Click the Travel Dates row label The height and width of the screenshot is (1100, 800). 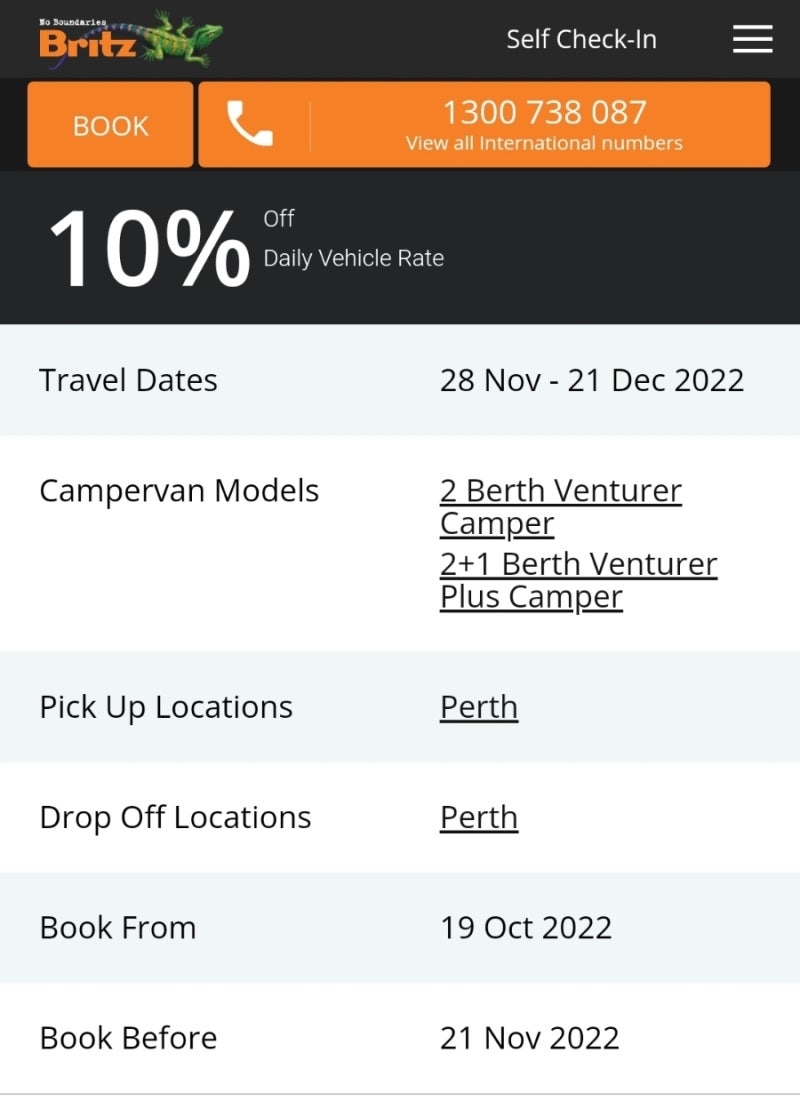tap(128, 380)
